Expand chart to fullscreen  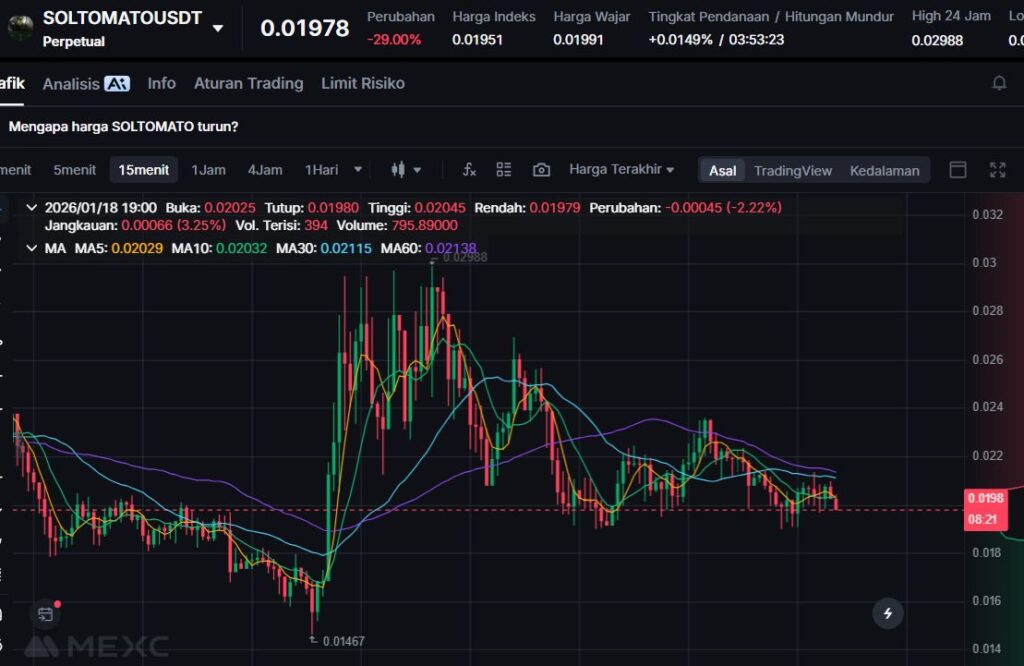(997, 170)
